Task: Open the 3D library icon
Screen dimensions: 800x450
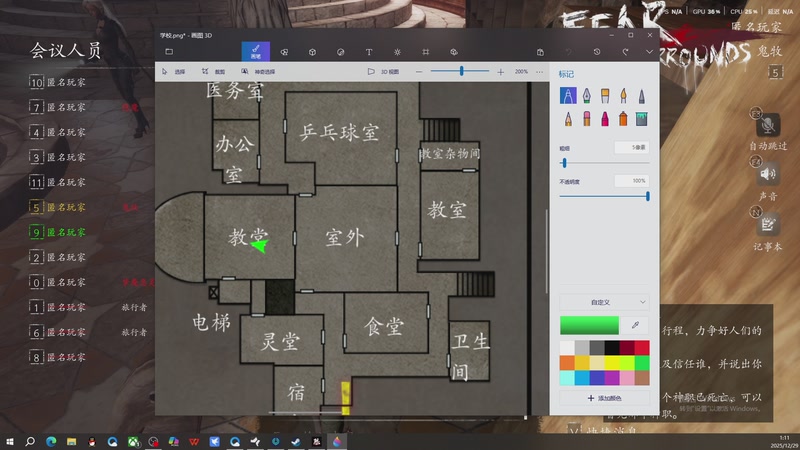Action: coord(454,52)
